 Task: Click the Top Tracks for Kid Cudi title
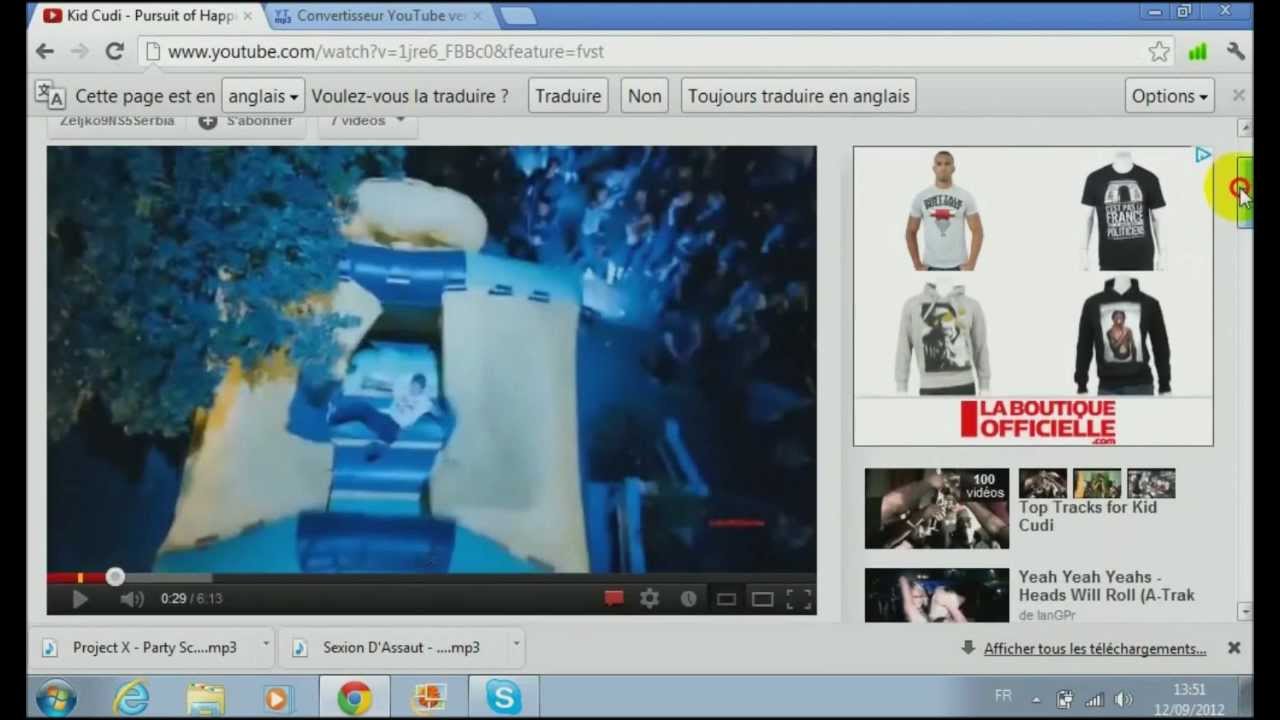point(1087,516)
